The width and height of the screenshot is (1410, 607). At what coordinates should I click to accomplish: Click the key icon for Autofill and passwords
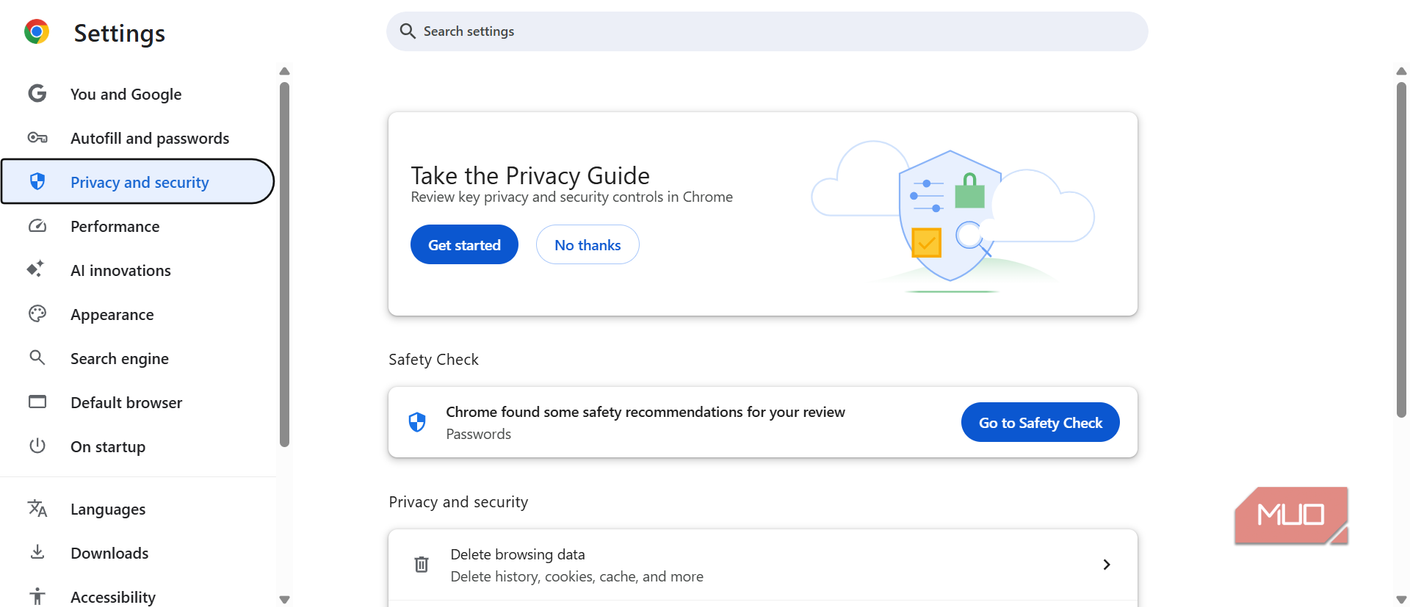pyautogui.click(x=37, y=137)
